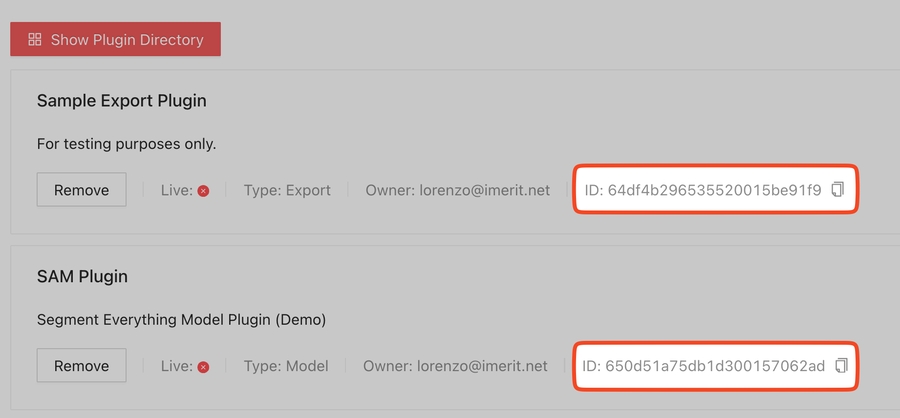Copy the SAM Plugin ID
Screen dimensions: 900x418
[x=841, y=365]
